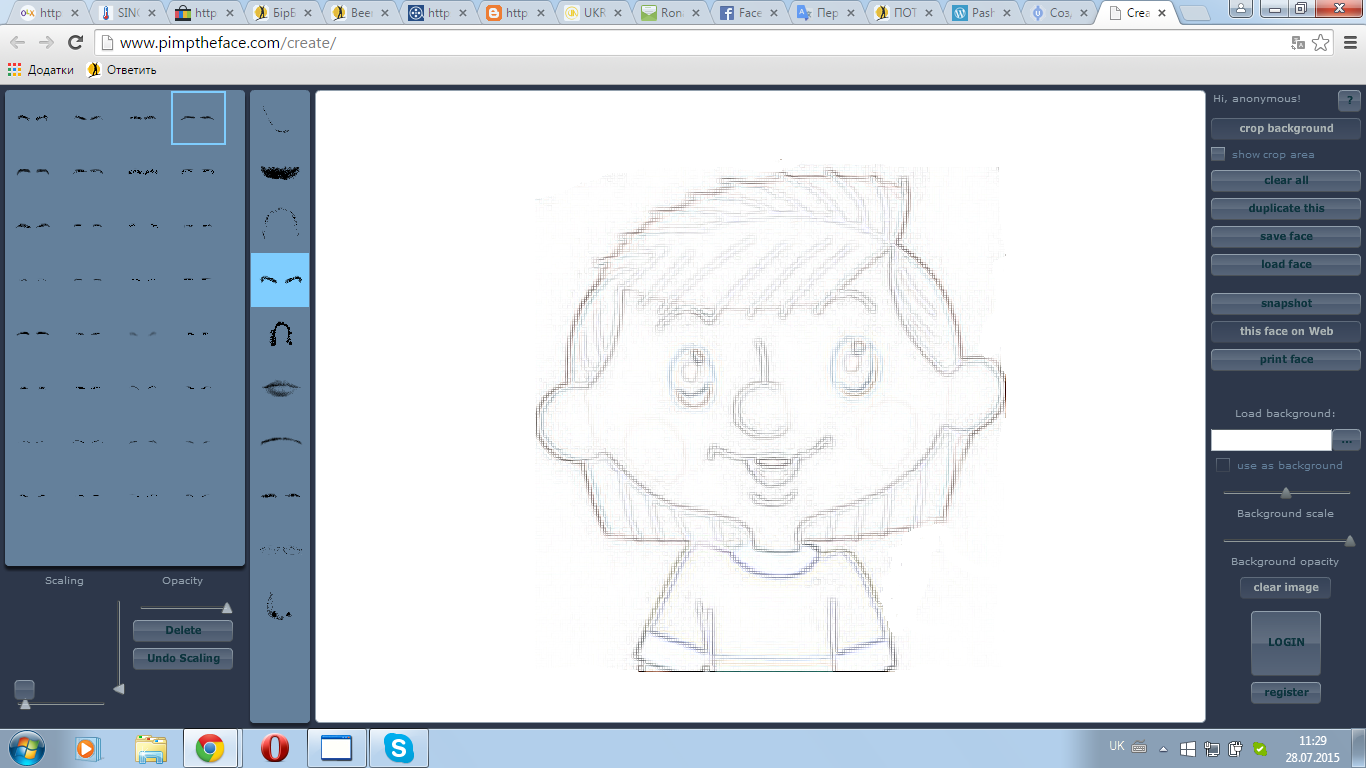This screenshot has width=1366, height=768.
Task: Enable the show crop area checkbox
Action: point(1218,154)
